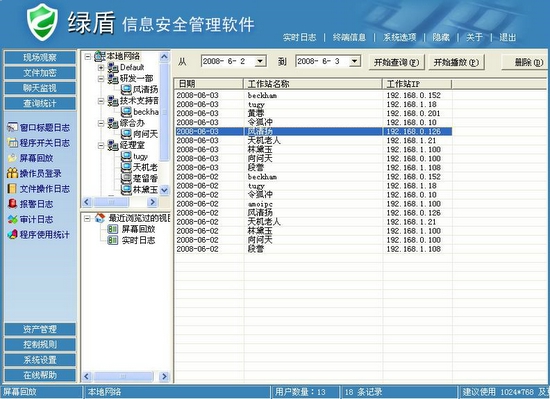Collapse the 经理室 group node
Image resolution: width=550 pixels, height=399 pixels.
click(101, 145)
